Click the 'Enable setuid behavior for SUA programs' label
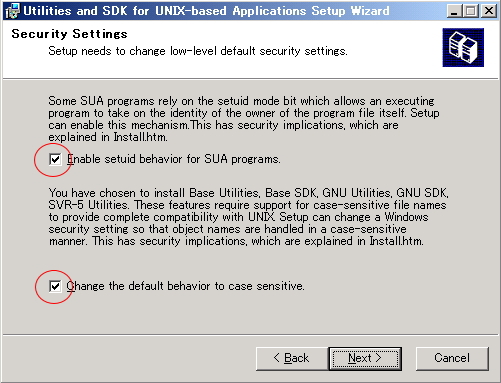This screenshot has width=501, height=383. pyautogui.click(x=174, y=159)
